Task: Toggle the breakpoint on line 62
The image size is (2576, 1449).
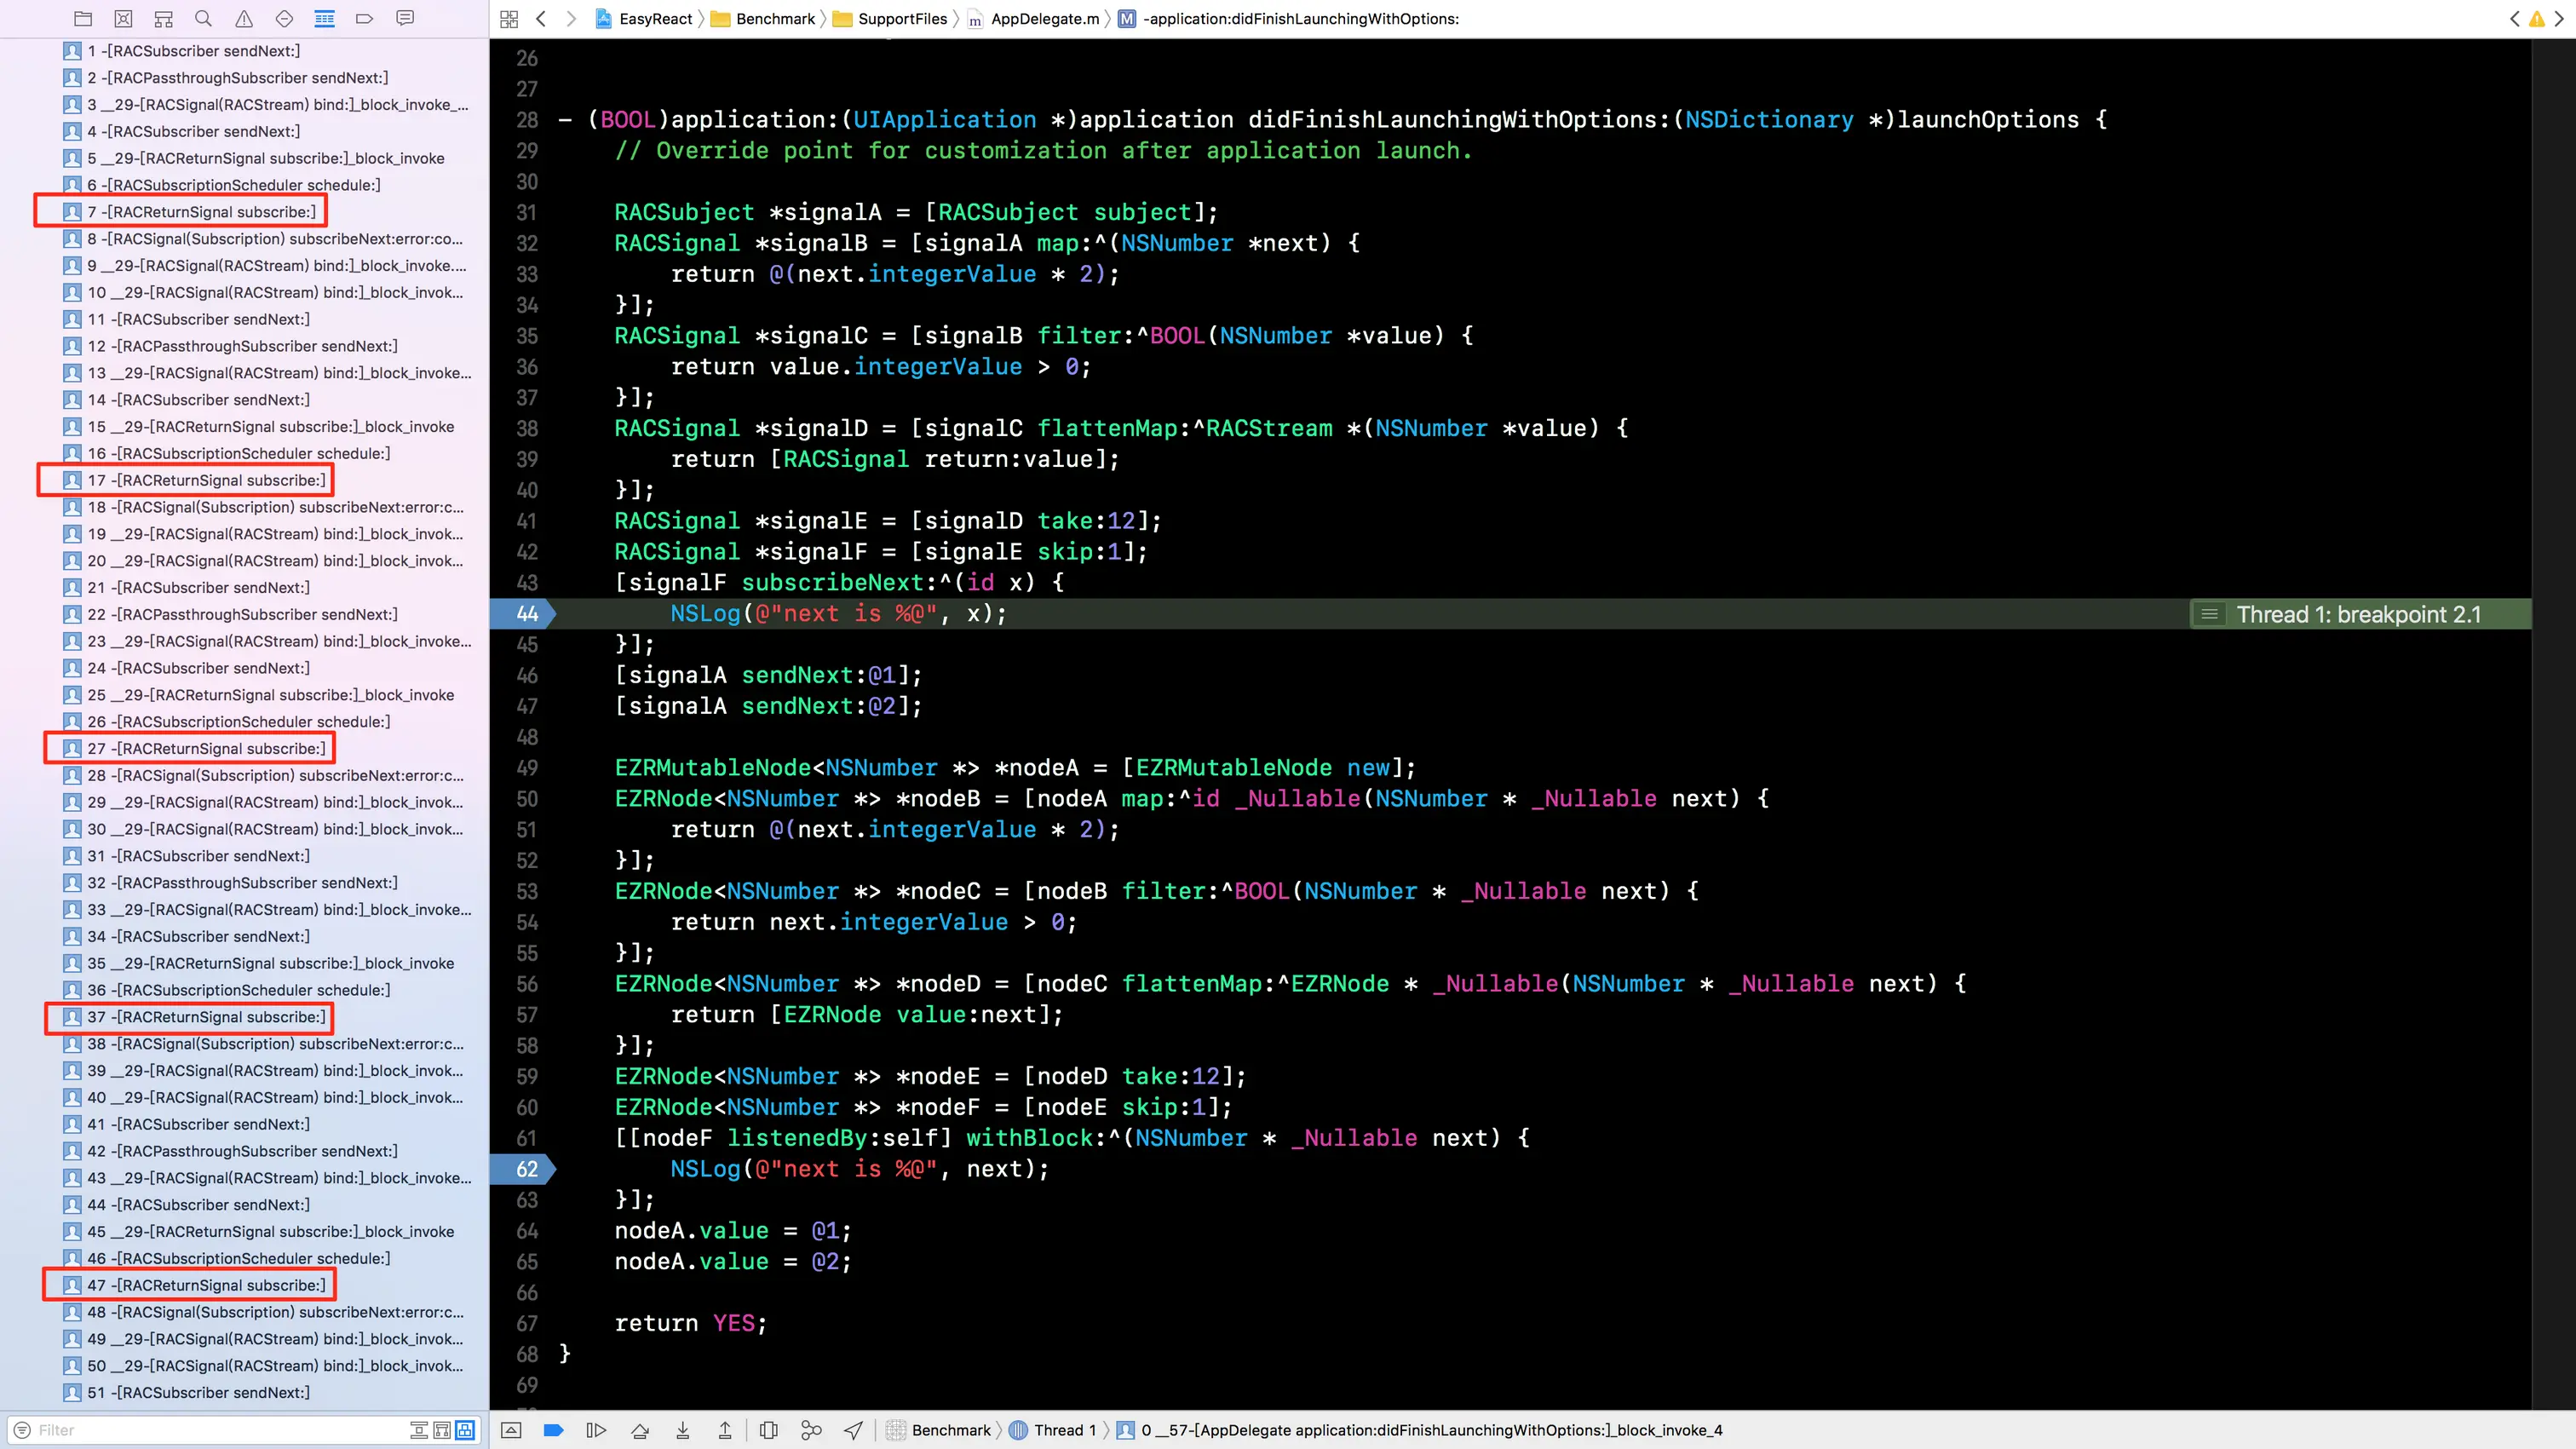Action: point(523,1168)
